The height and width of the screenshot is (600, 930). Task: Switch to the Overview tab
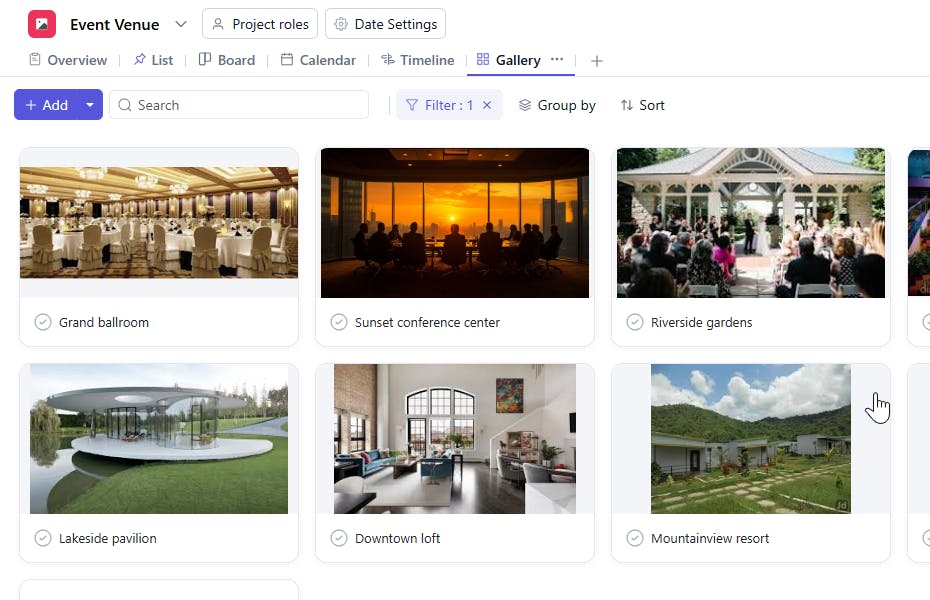pos(67,60)
